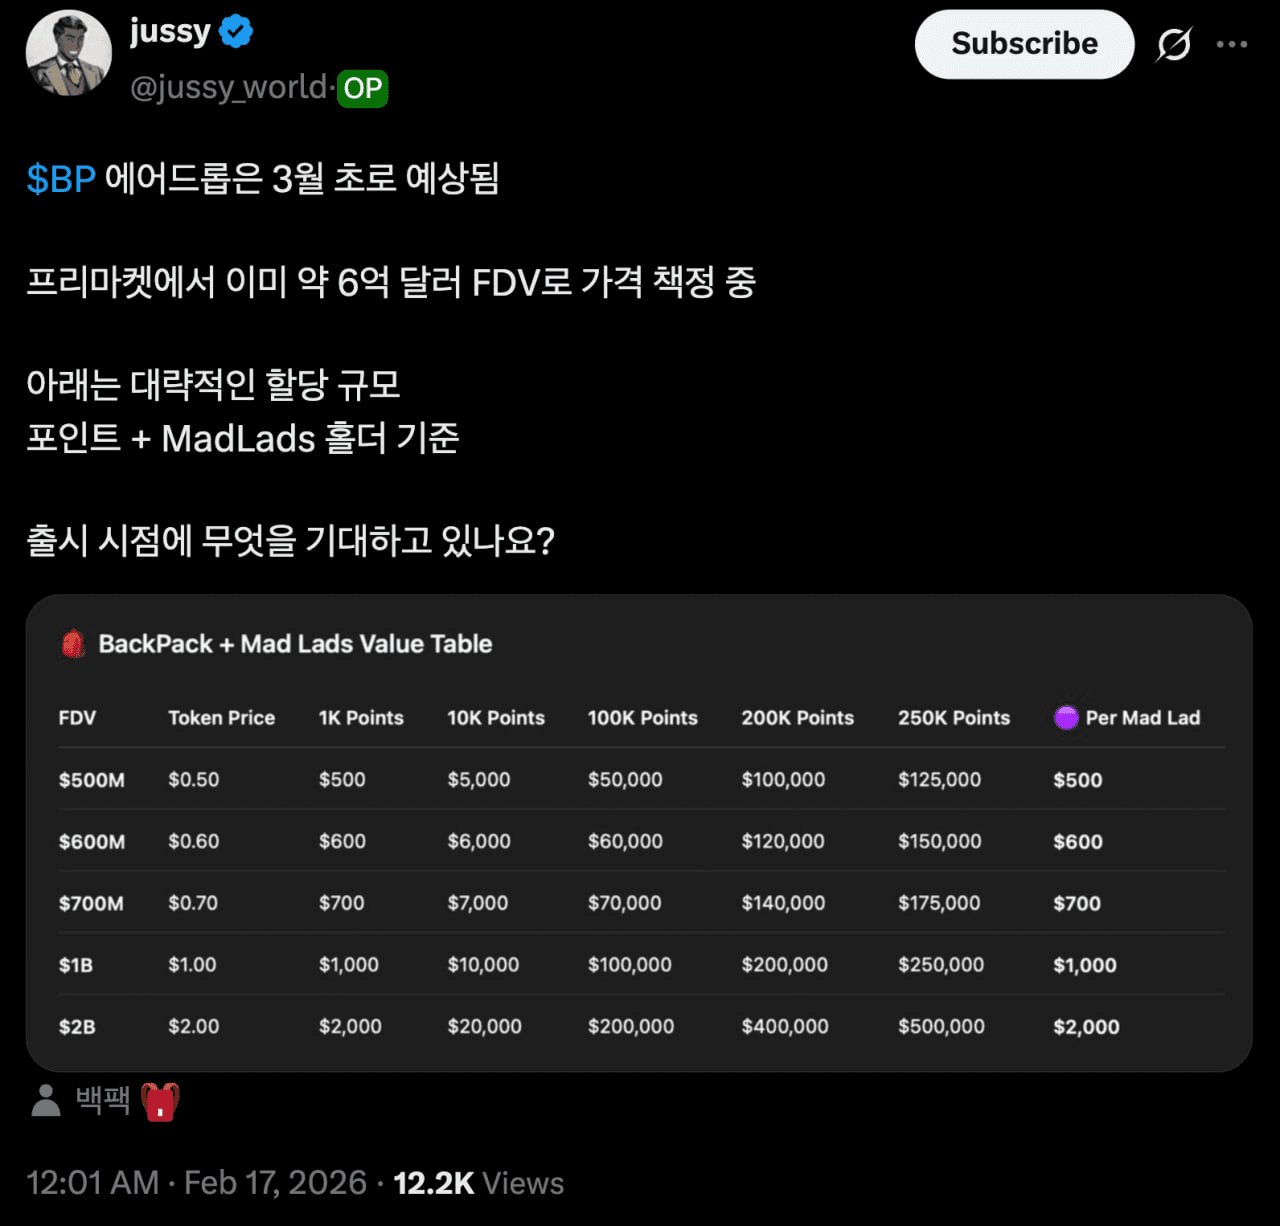Viewport: 1280px width, 1226px height.
Task: Click the Grok analysis icon
Action: (x=1174, y=44)
